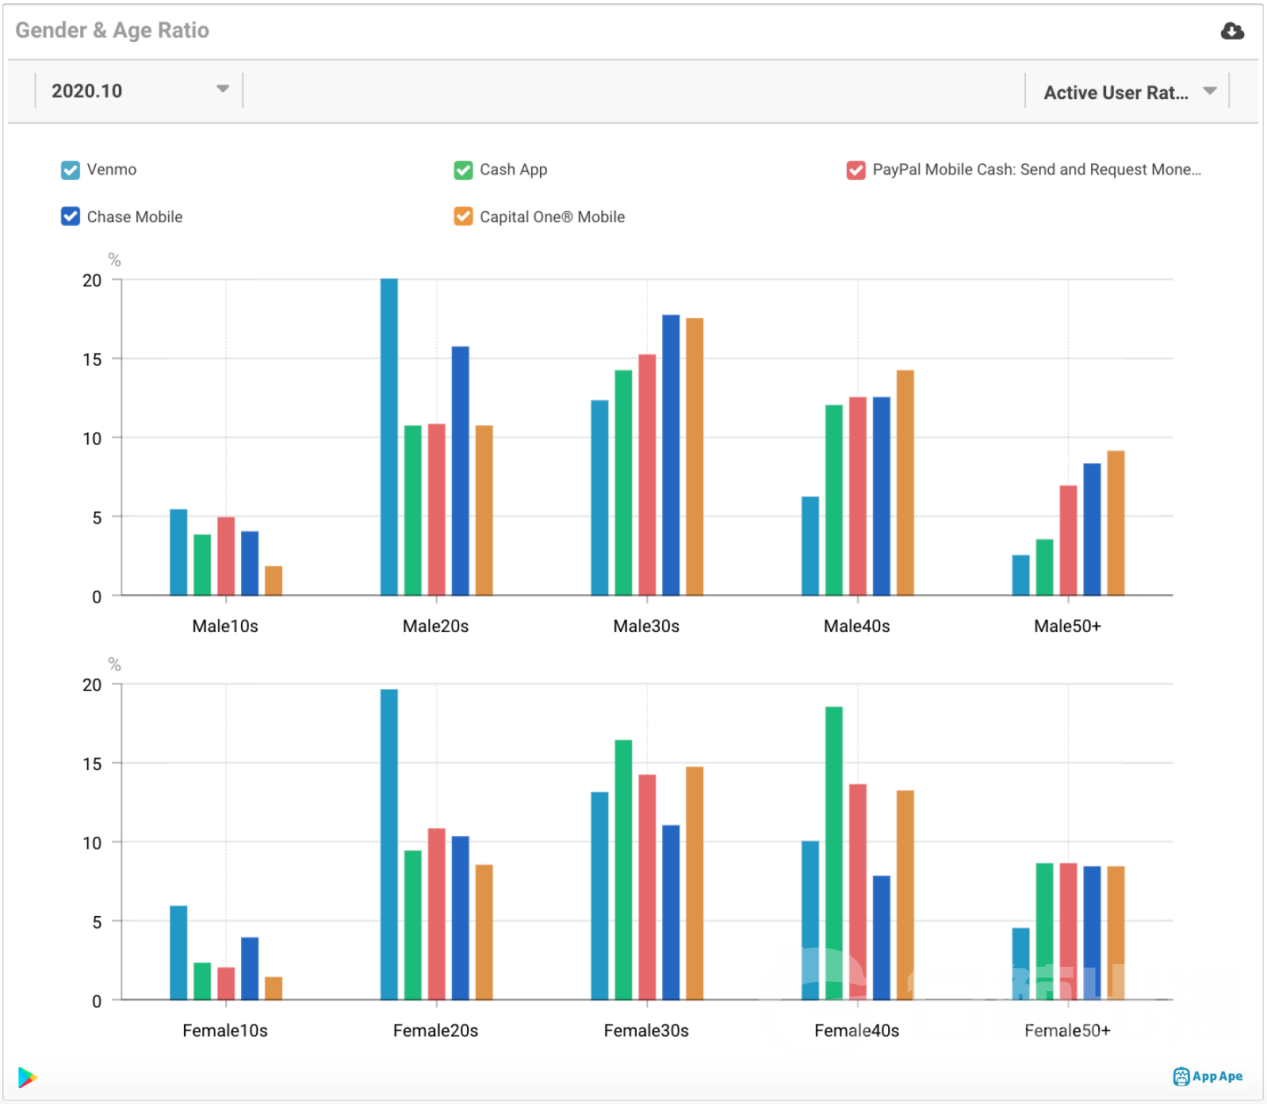Viewport: 1267px width, 1104px height.
Task: Click the App Ape logo
Action: (x=1208, y=1076)
